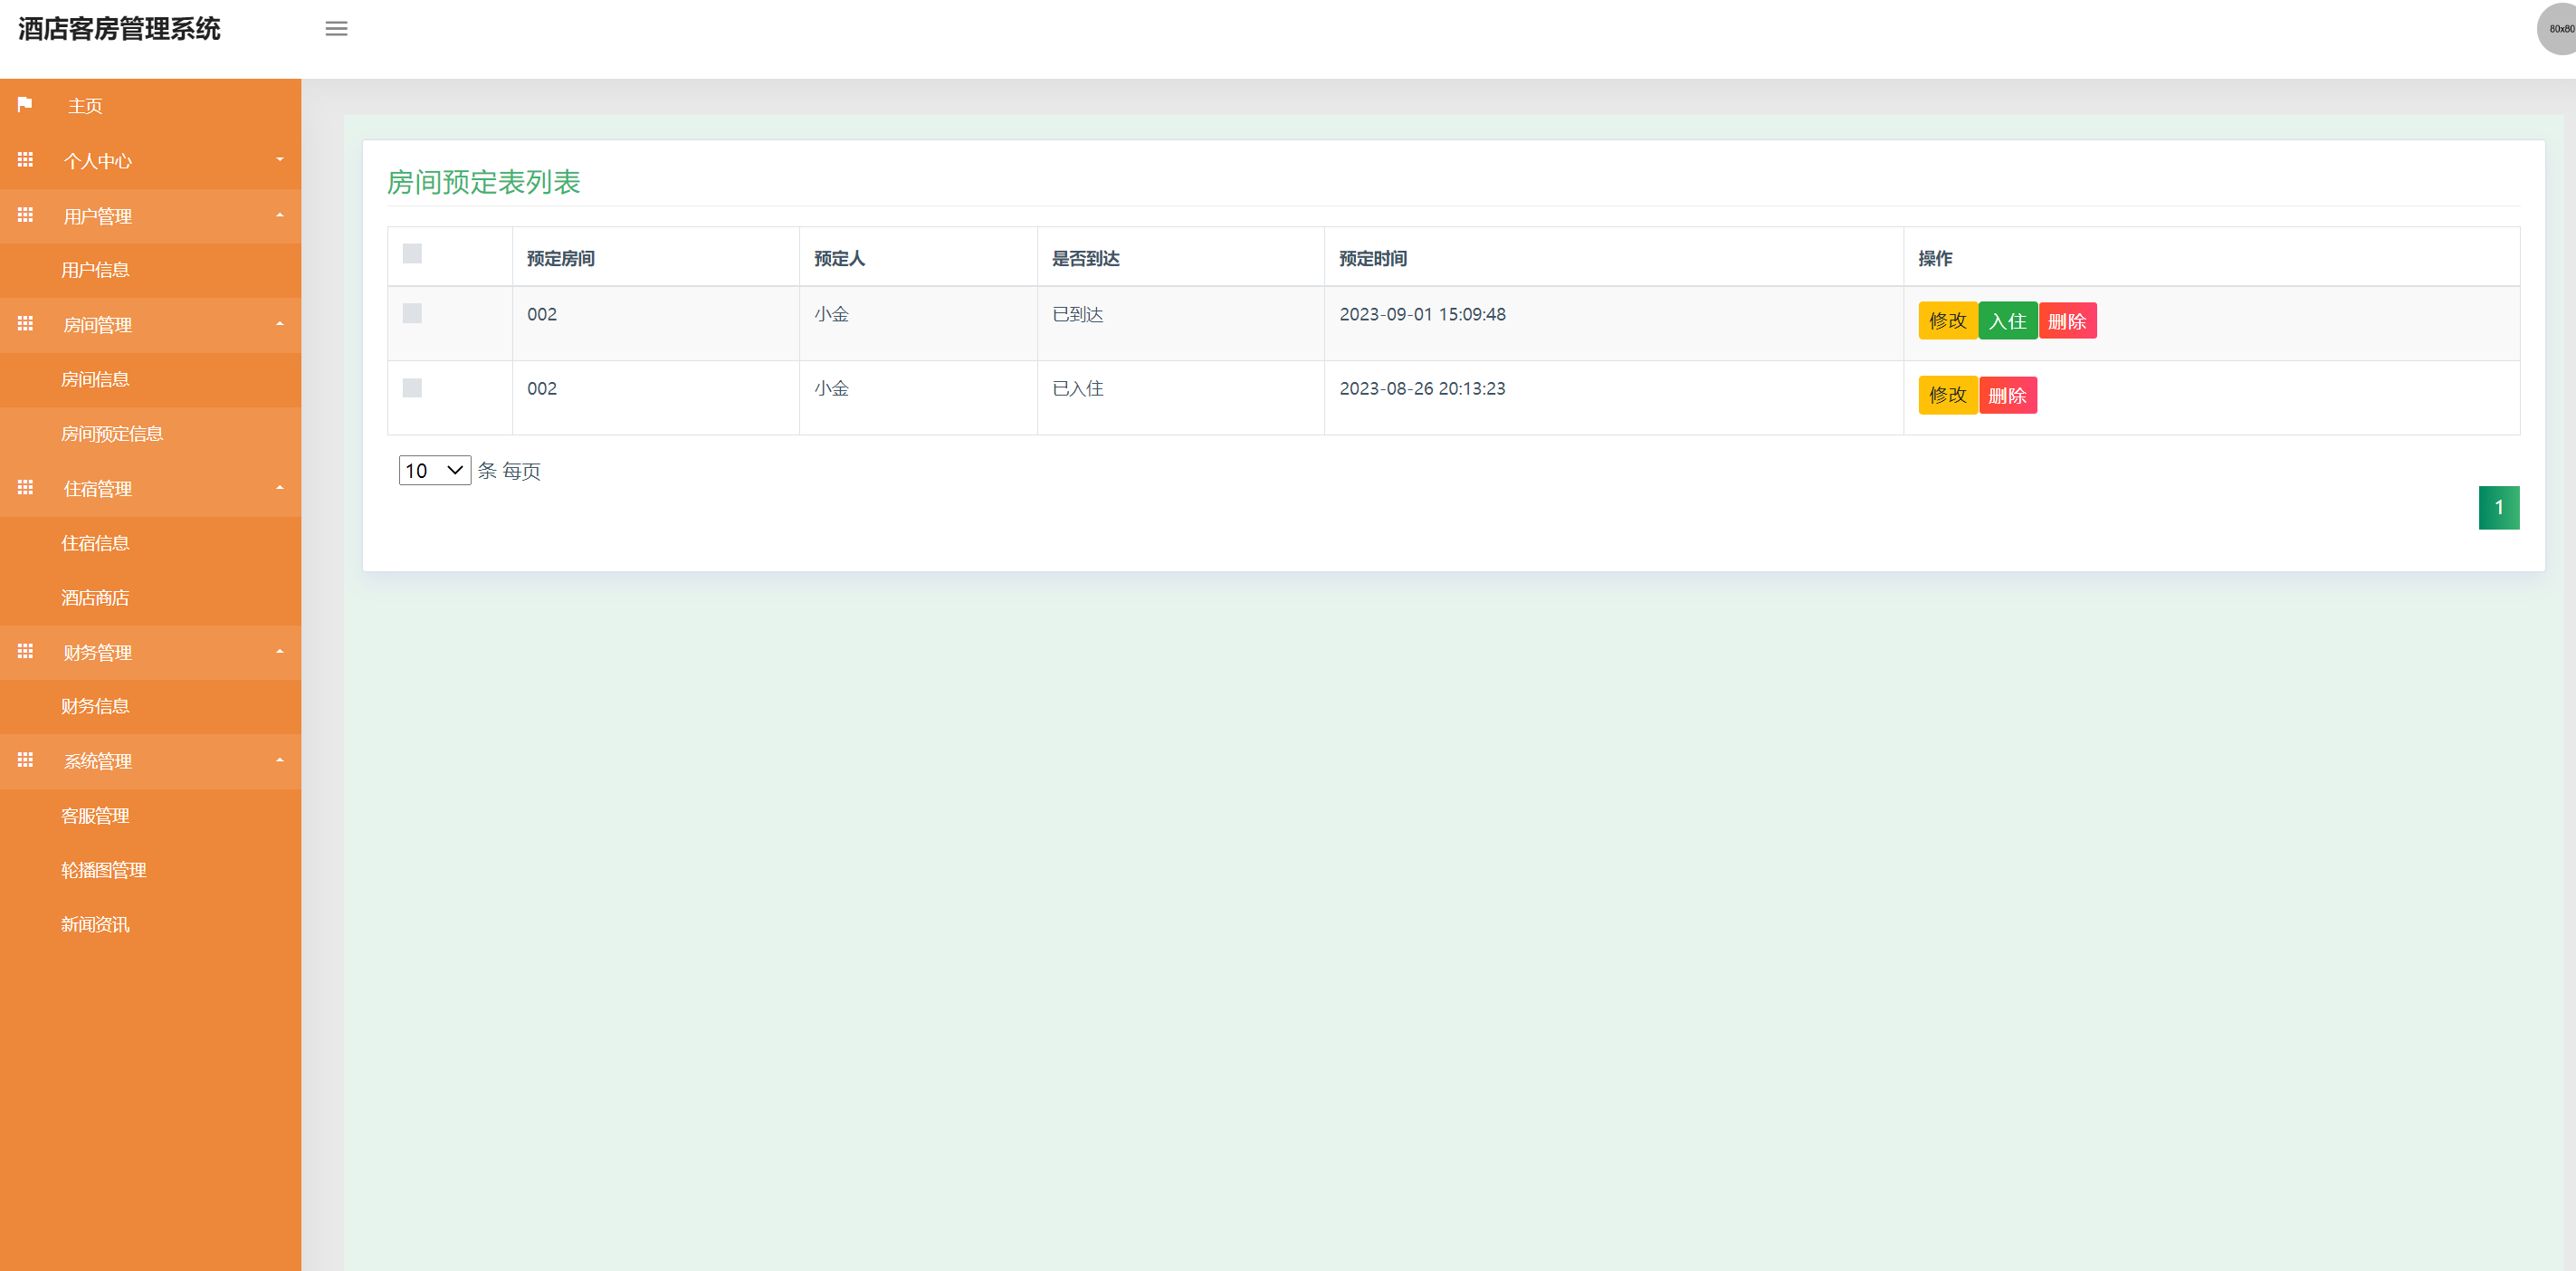Viewport: 2576px width, 1271px height.
Task: Click the grid icon beside 系统管理
Action: coord(25,761)
